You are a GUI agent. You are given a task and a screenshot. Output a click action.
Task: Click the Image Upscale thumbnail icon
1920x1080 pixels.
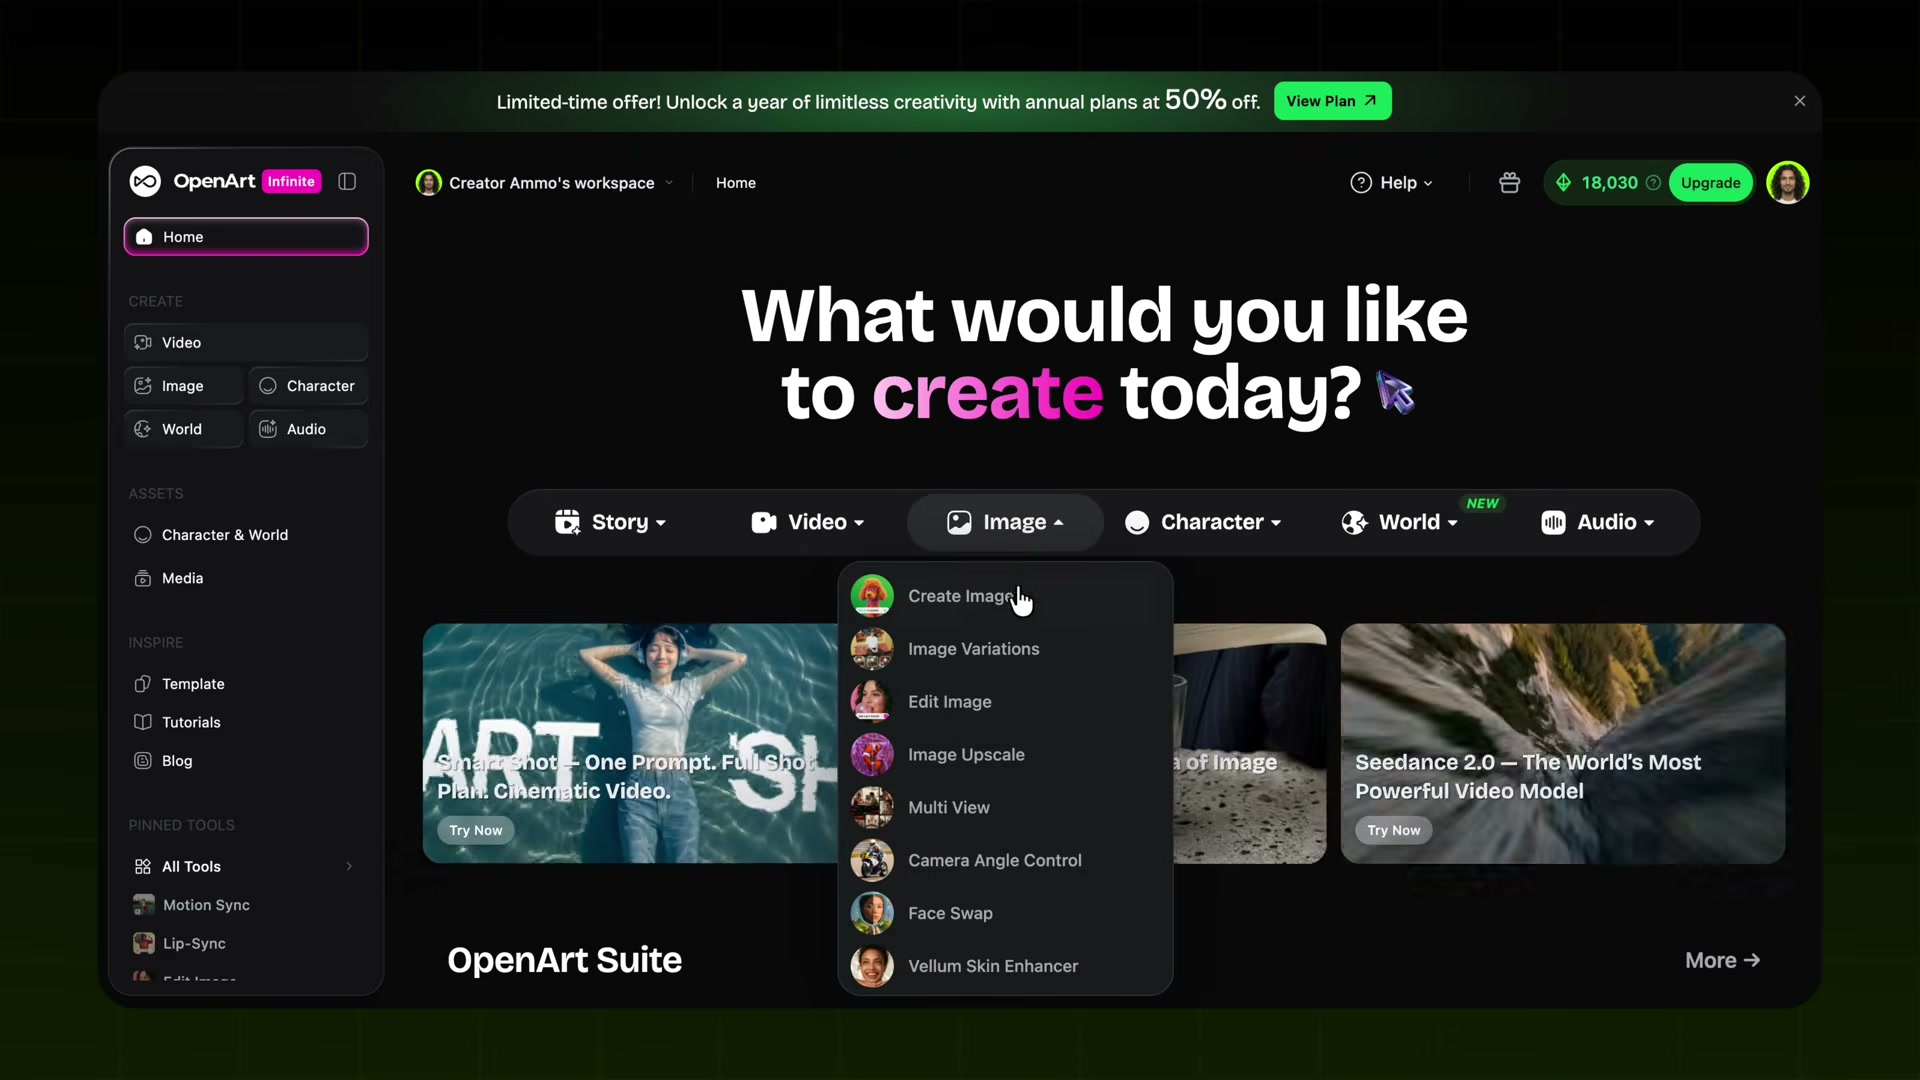[872, 755]
